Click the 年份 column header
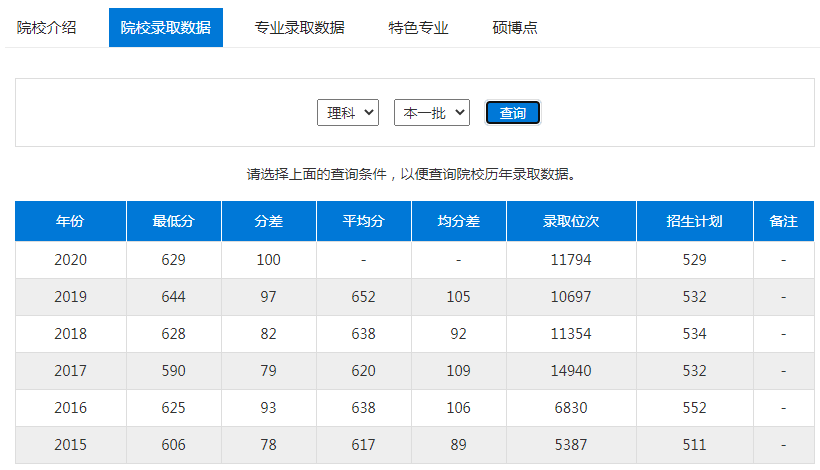Screen dimensions: 820x470 tap(70, 221)
